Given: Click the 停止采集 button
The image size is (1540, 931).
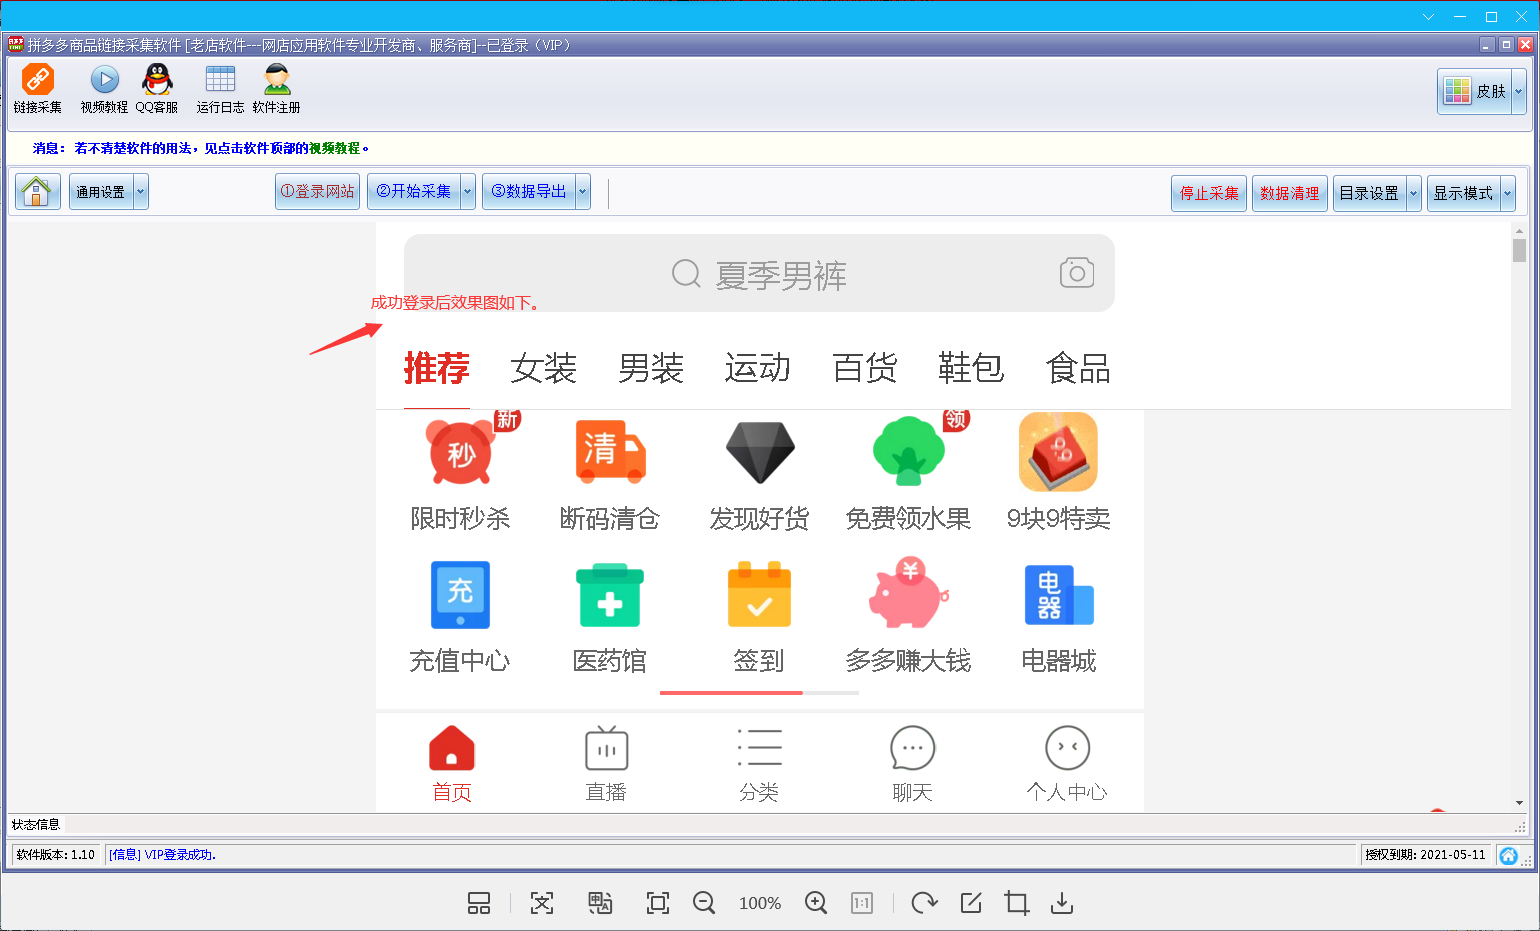Looking at the screenshot, I should point(1209,193).
